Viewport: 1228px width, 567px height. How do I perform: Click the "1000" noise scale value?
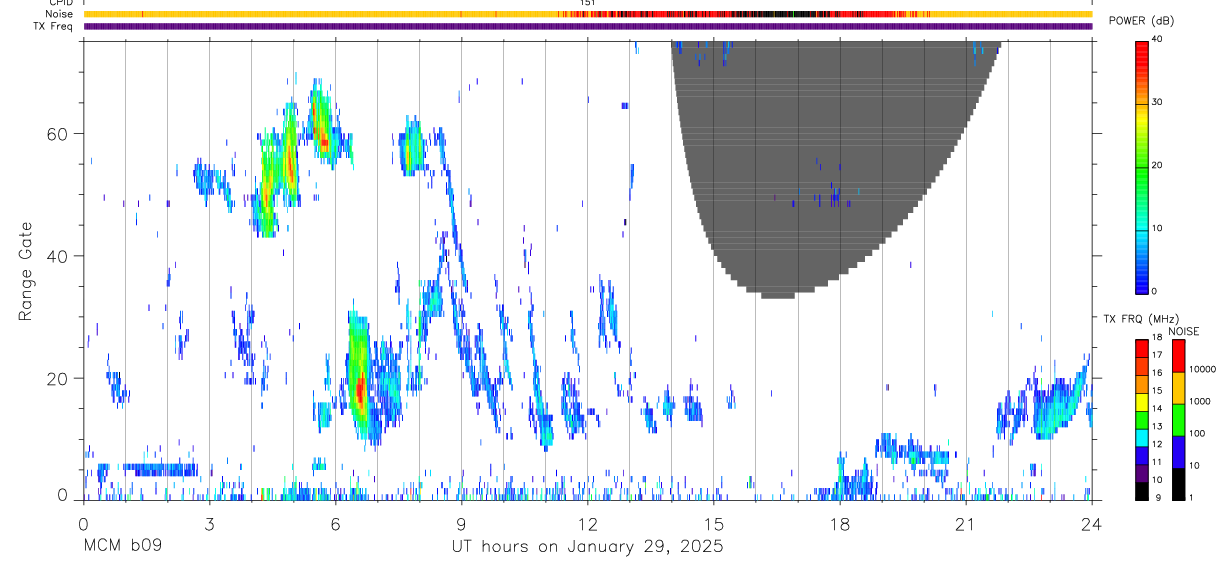[1200, 402]
